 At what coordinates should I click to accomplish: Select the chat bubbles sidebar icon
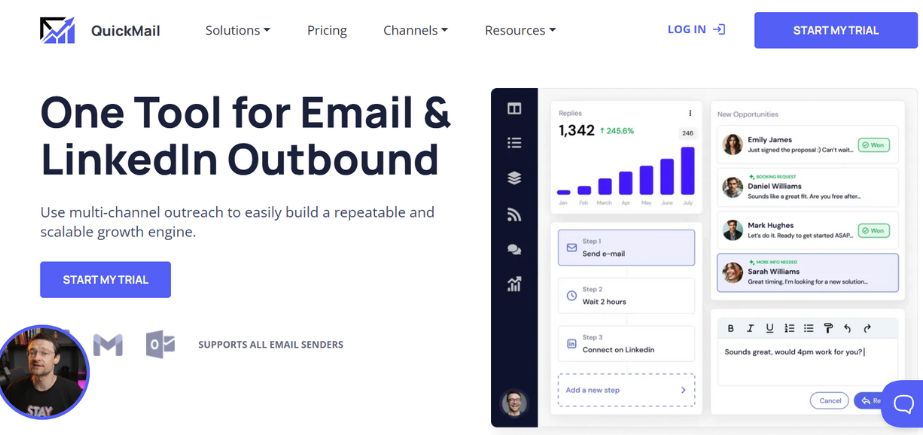[514, 250]
